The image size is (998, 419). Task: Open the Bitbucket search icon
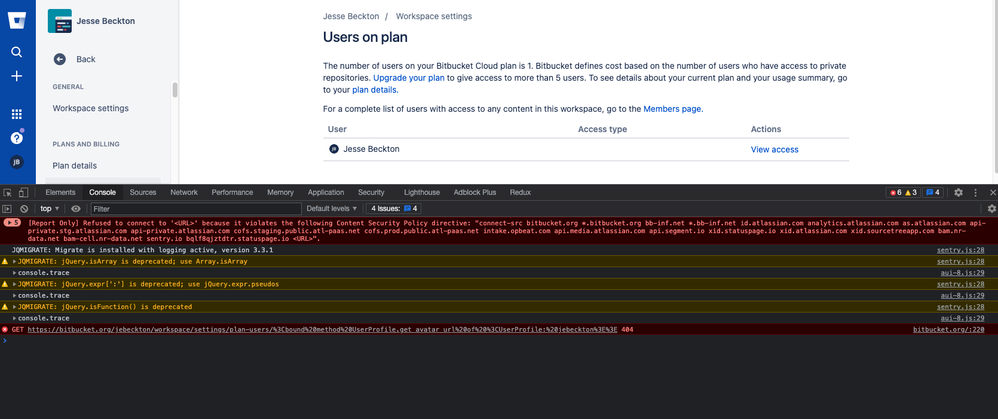[x=17, y=52]
